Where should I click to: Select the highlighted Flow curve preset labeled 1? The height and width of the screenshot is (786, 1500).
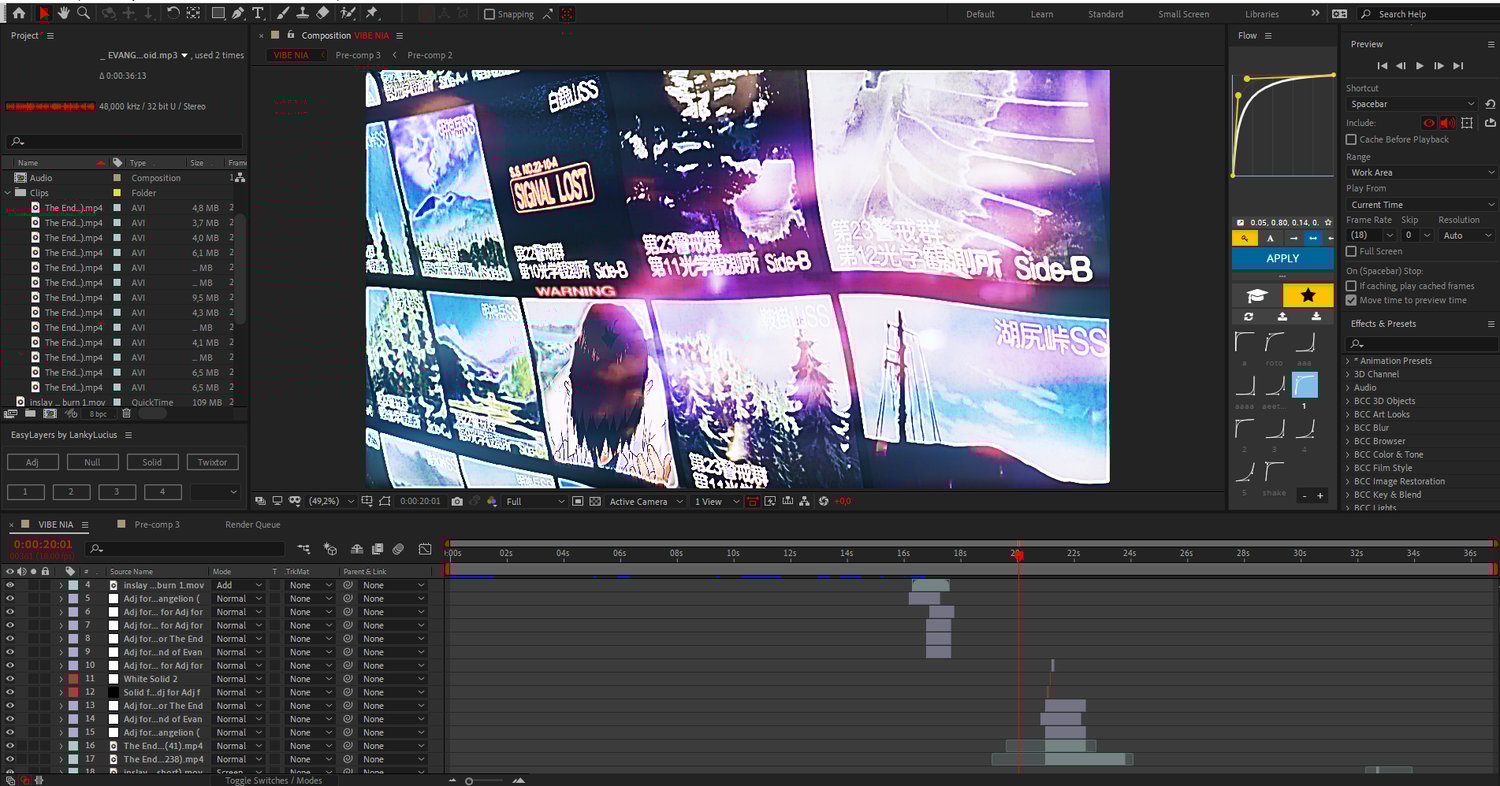1305,385
